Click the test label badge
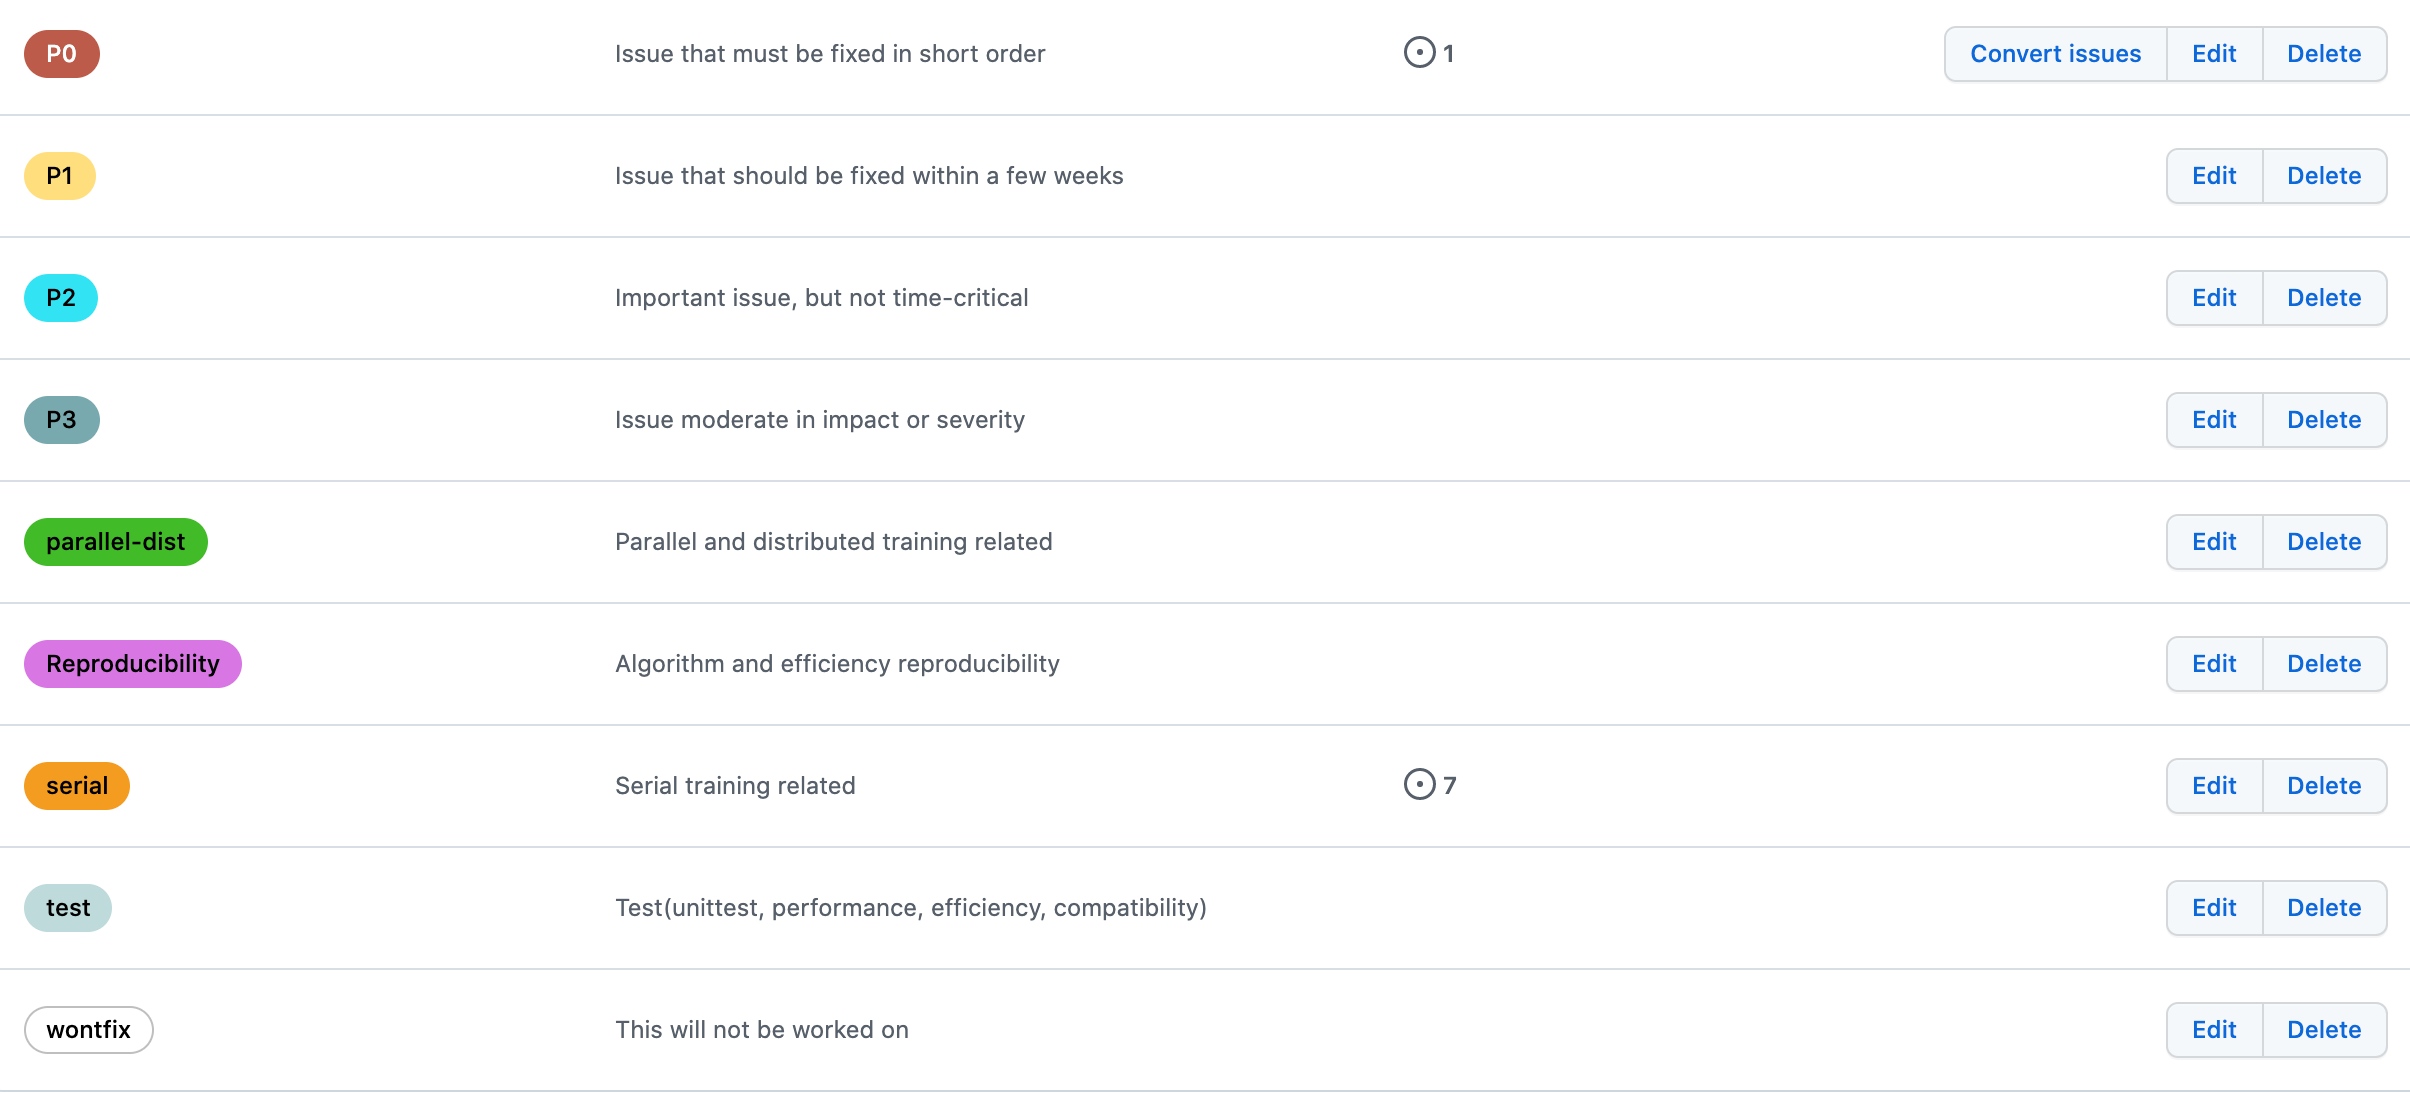Screen dimensions: 2410x1094 68,908
